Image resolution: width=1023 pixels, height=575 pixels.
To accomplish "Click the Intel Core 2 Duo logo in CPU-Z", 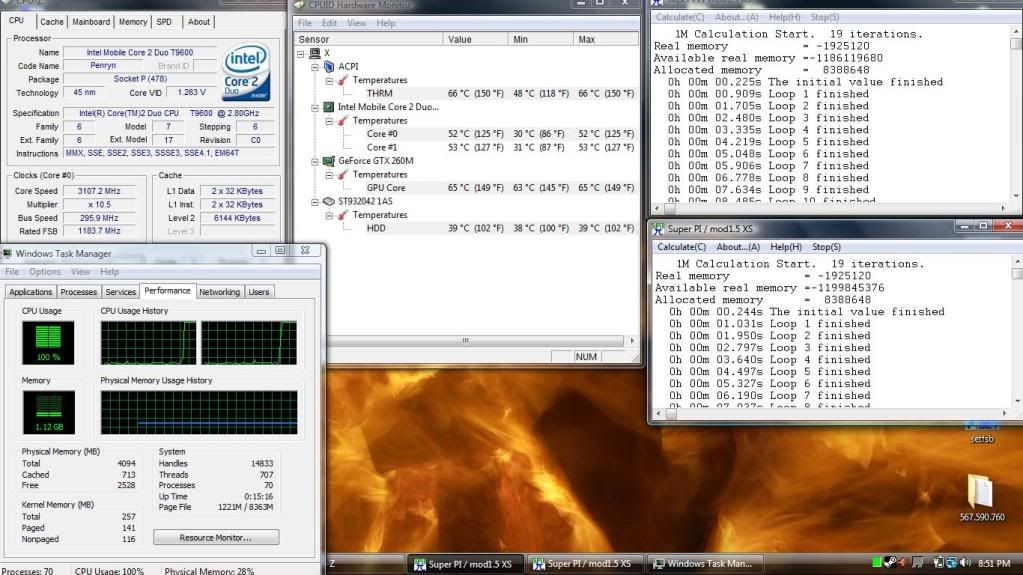I will (x=246, y=72).
